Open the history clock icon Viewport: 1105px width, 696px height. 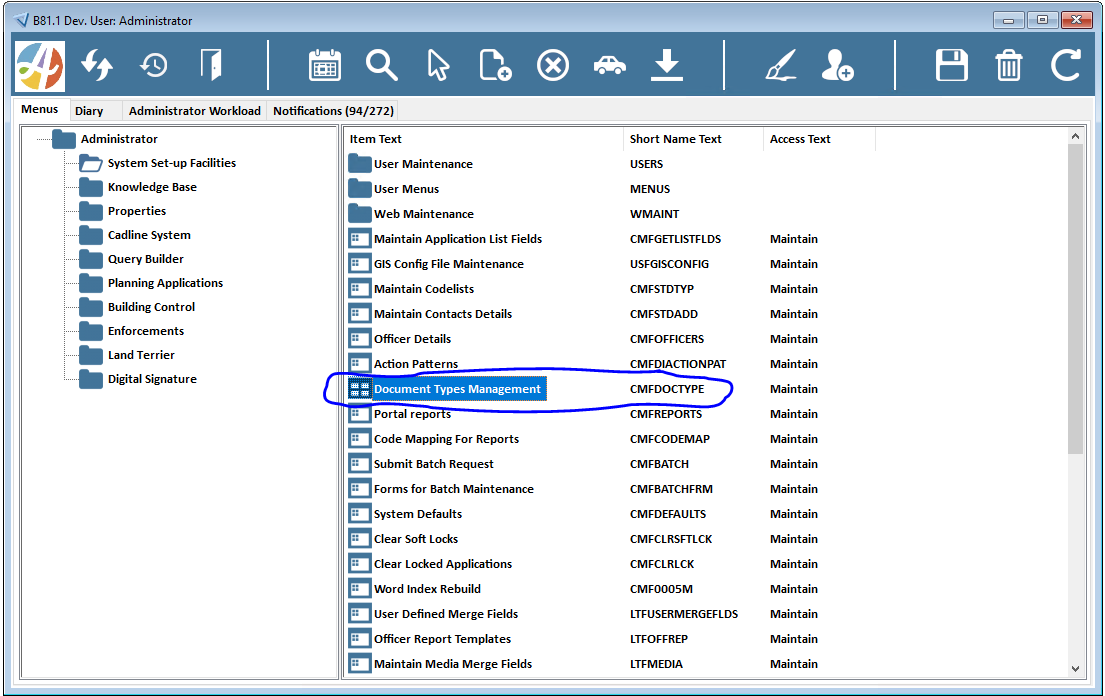pos(154,66)
